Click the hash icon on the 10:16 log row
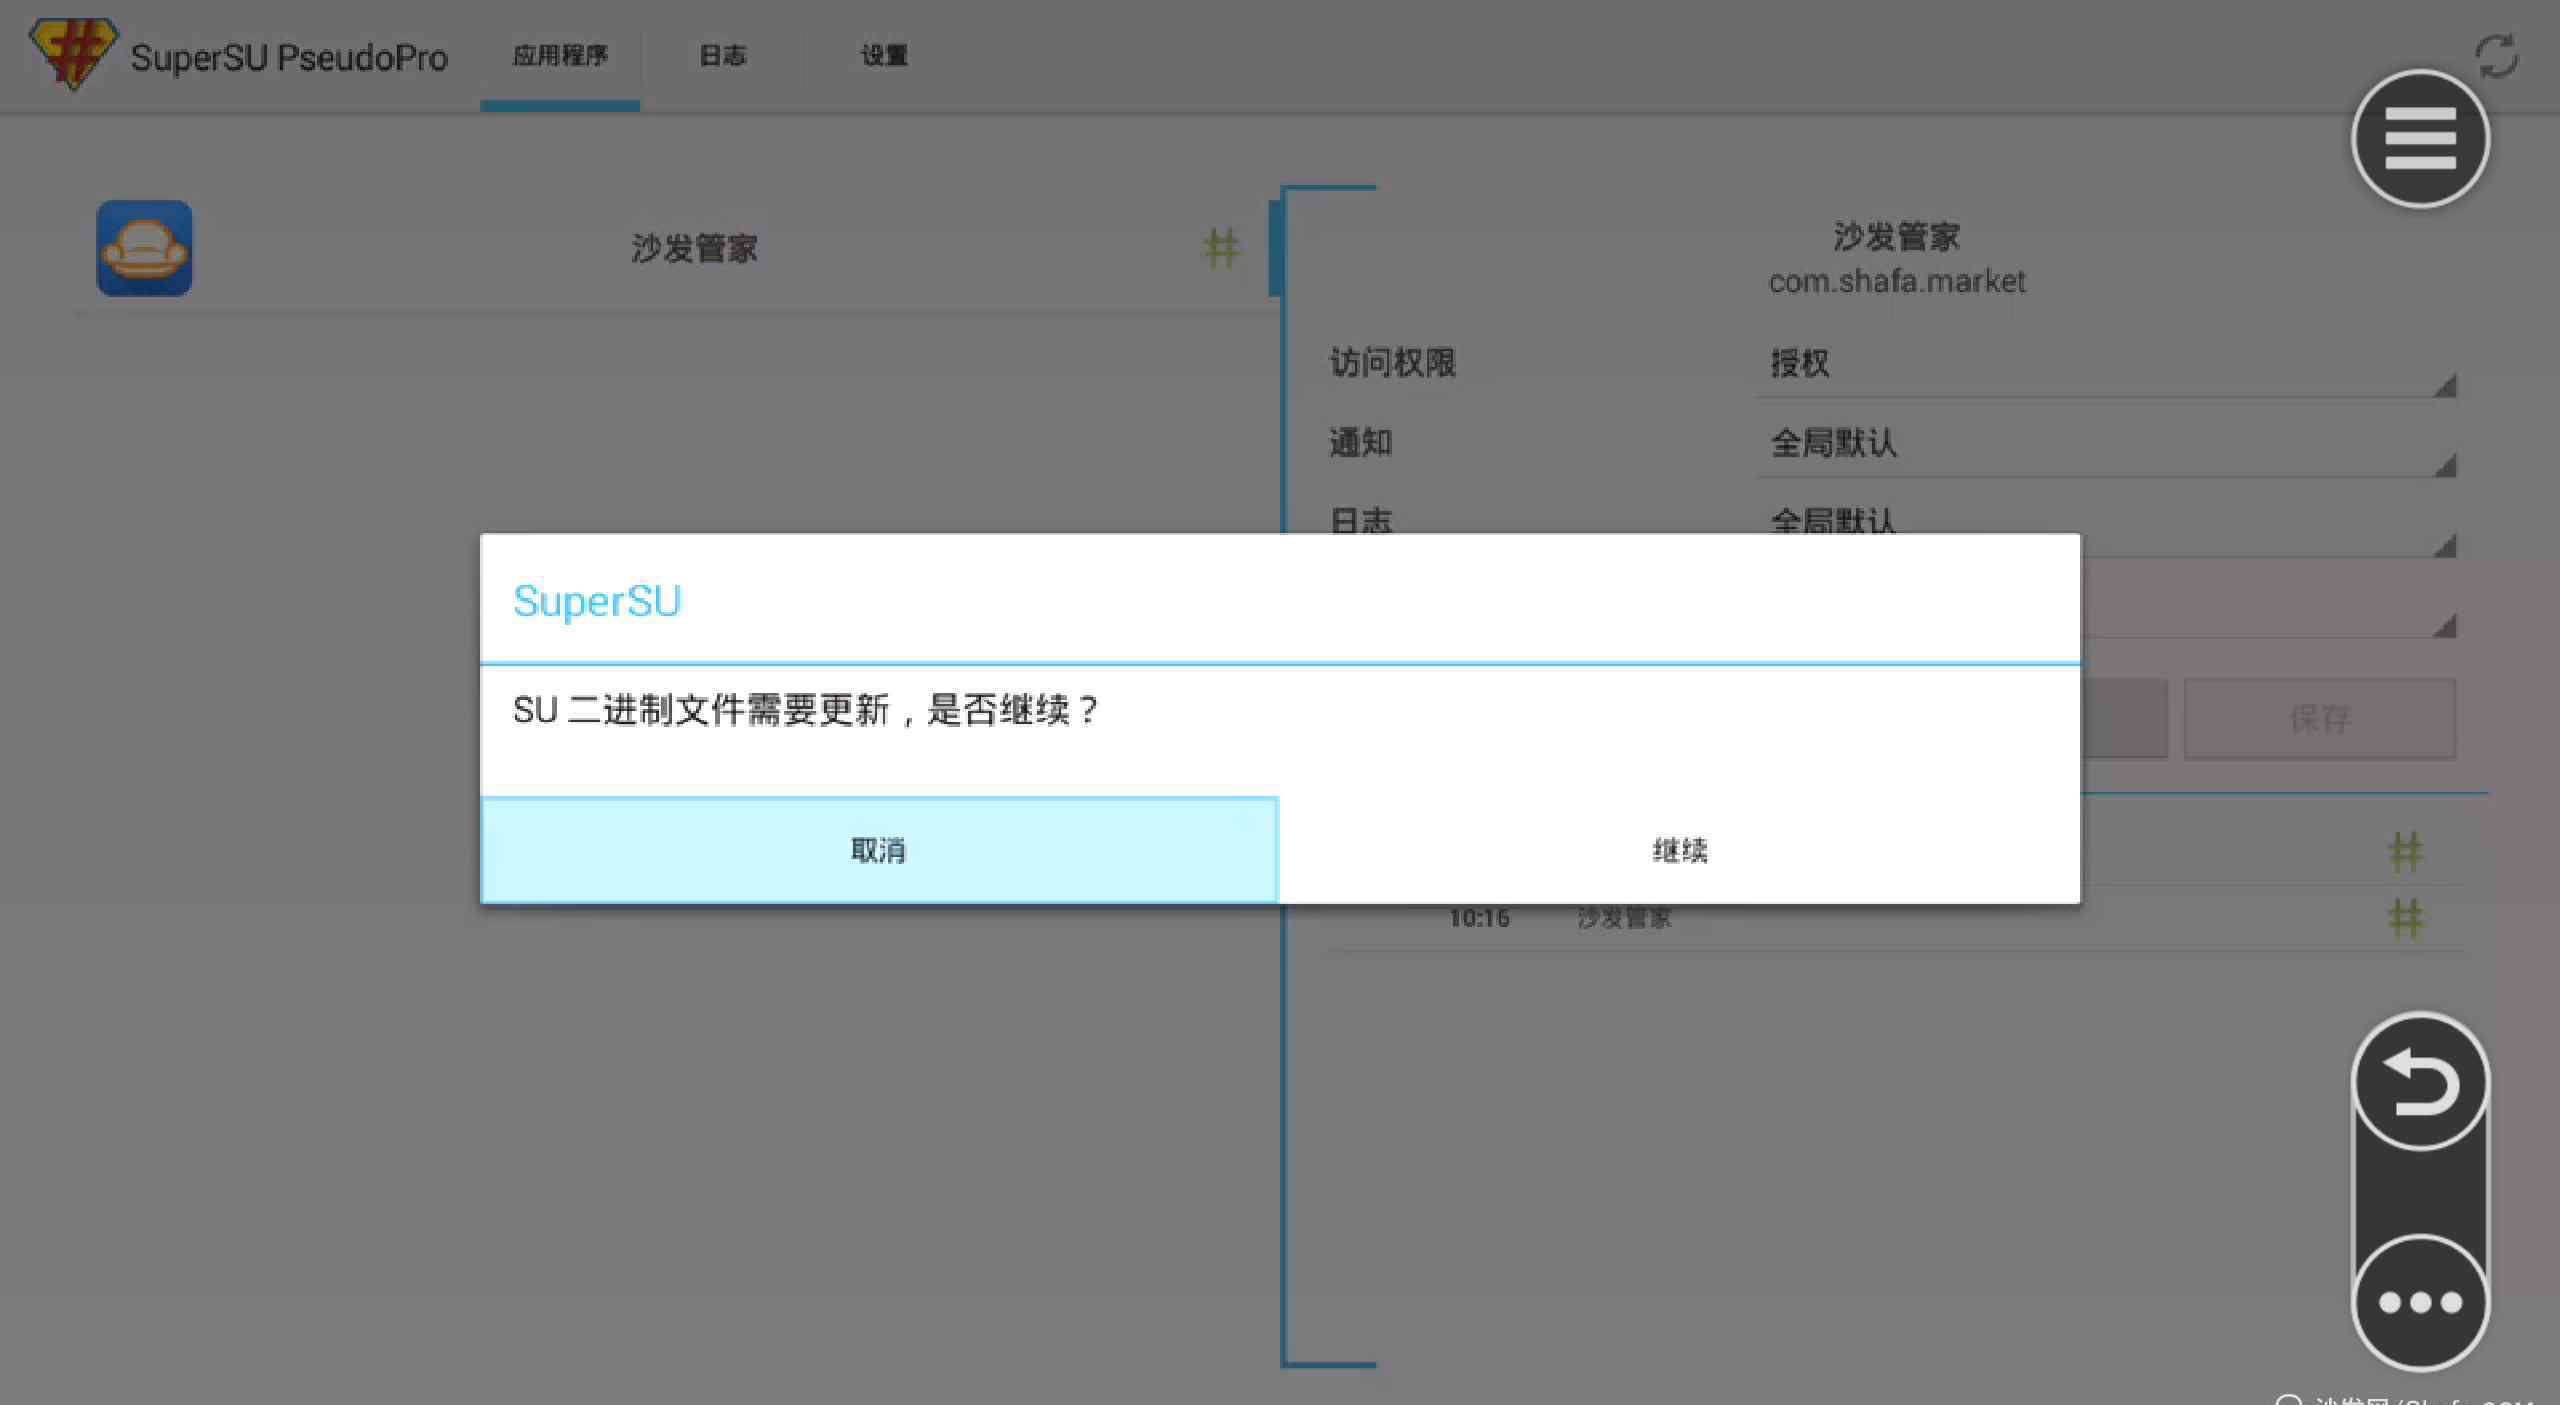 [2405, 918]
